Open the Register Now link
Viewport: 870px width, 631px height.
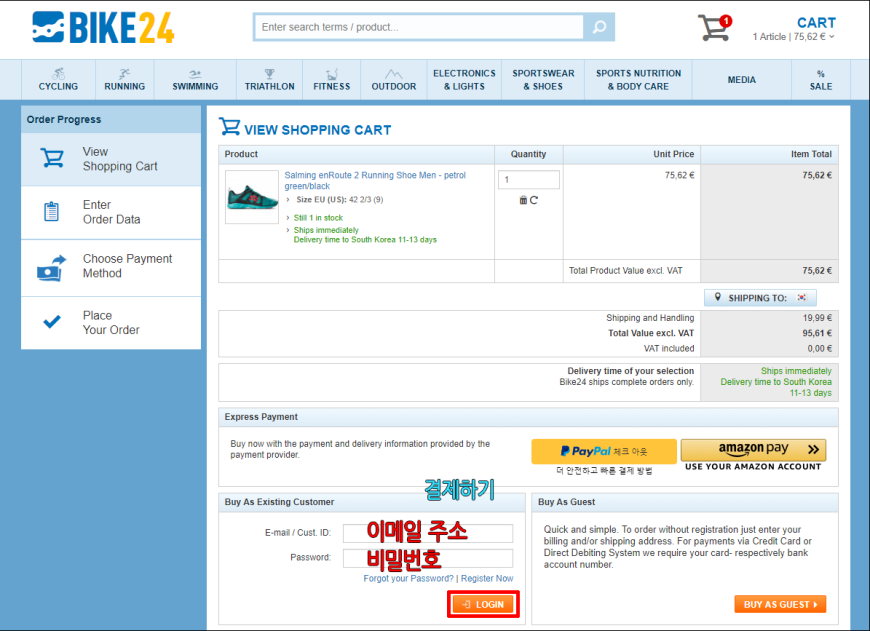coord(487,578)
